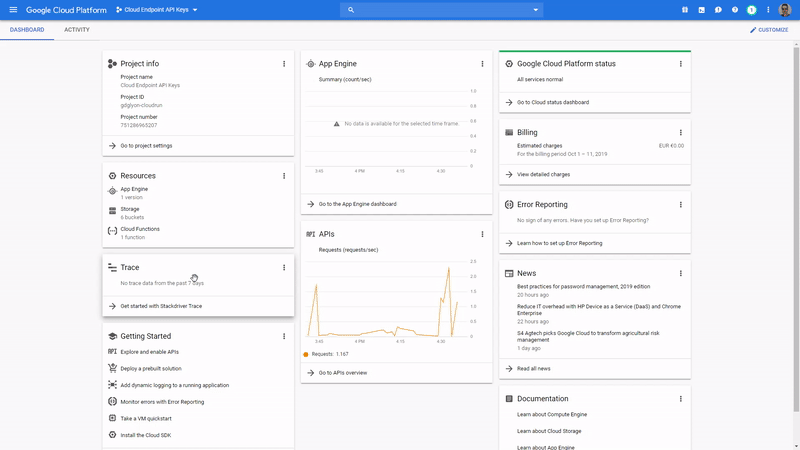
Task: Open News card options menu
Action: click(681, 273)
